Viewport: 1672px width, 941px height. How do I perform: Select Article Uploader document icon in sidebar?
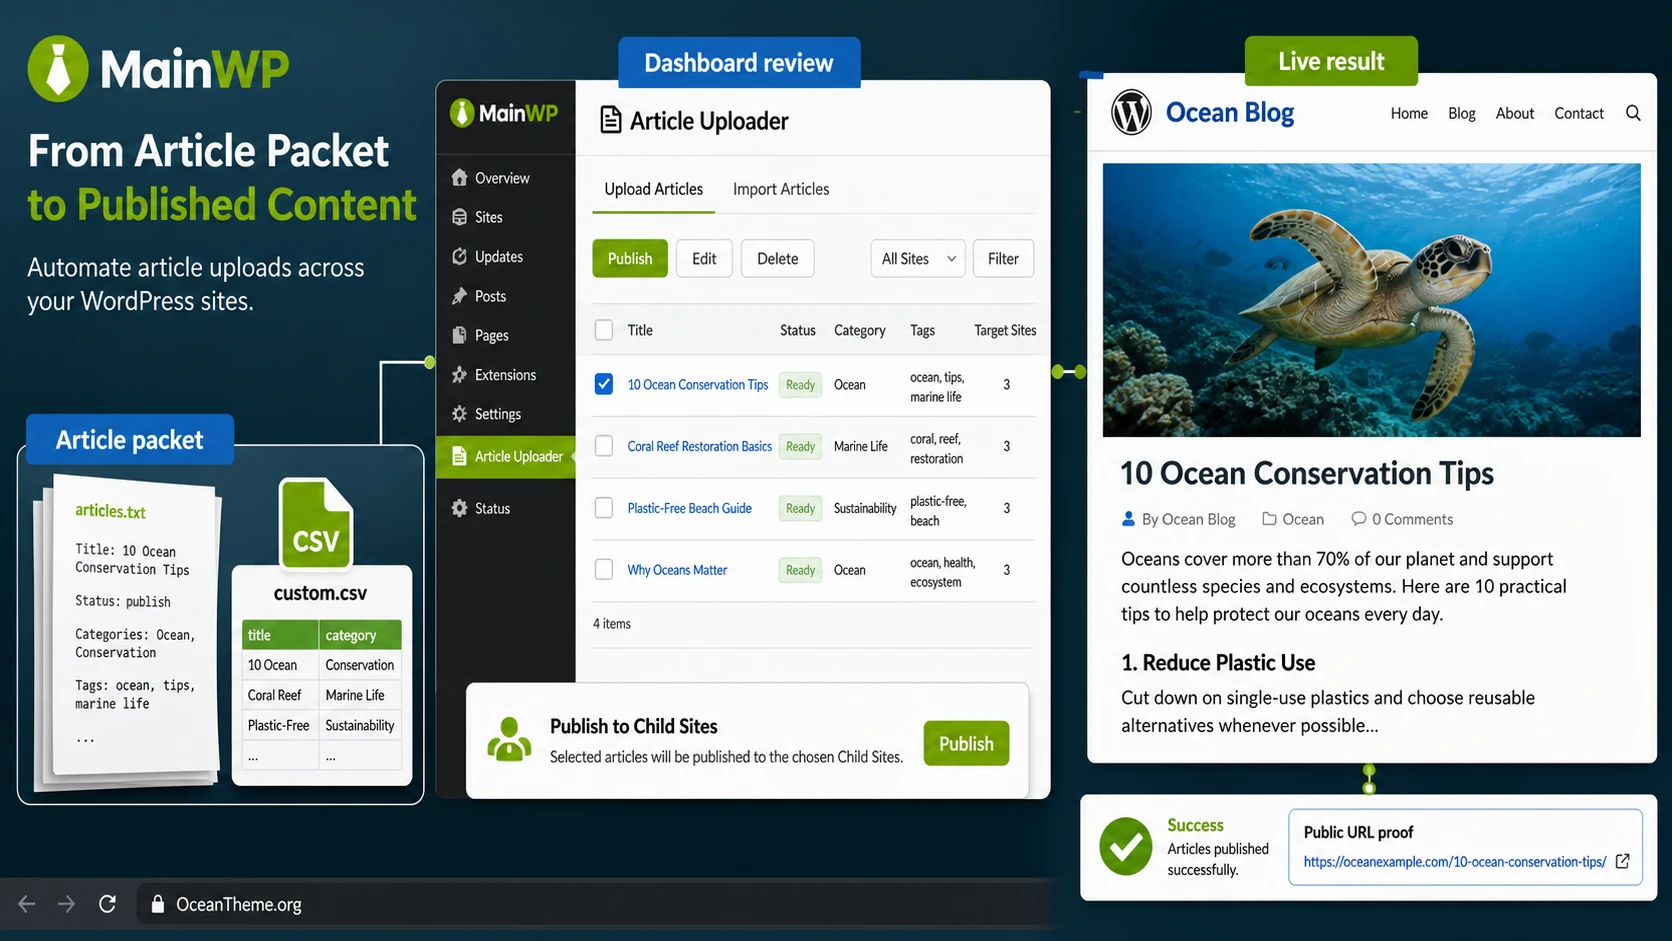click(459, 456)
